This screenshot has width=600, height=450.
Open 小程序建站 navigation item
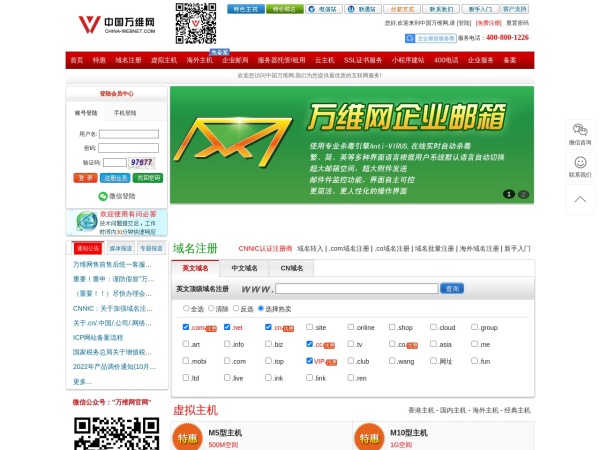click(408, 60)
